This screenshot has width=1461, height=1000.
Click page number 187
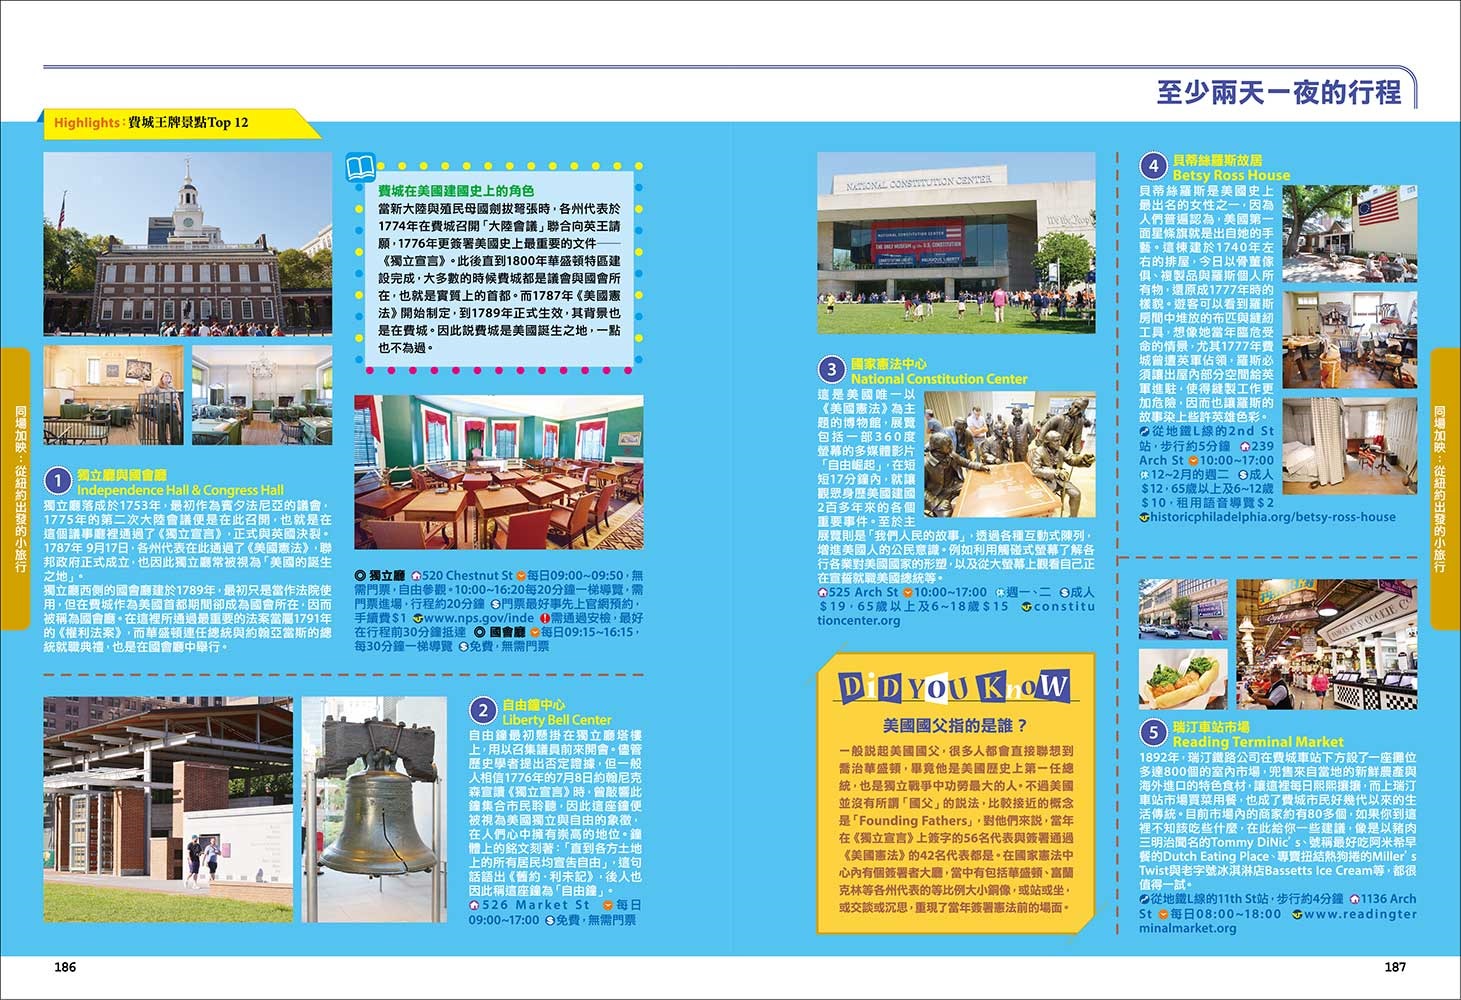[x=1395, y=967]
